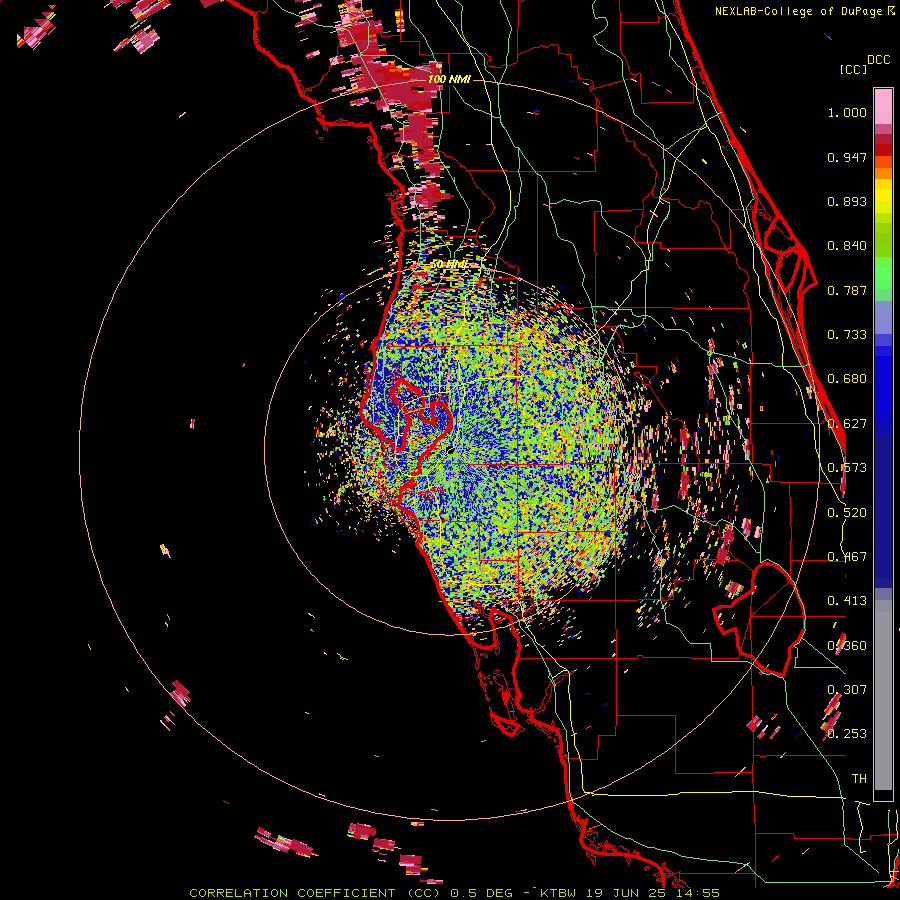Select the 0.360 scale value

pyautogui.click(x=847, y=646)
